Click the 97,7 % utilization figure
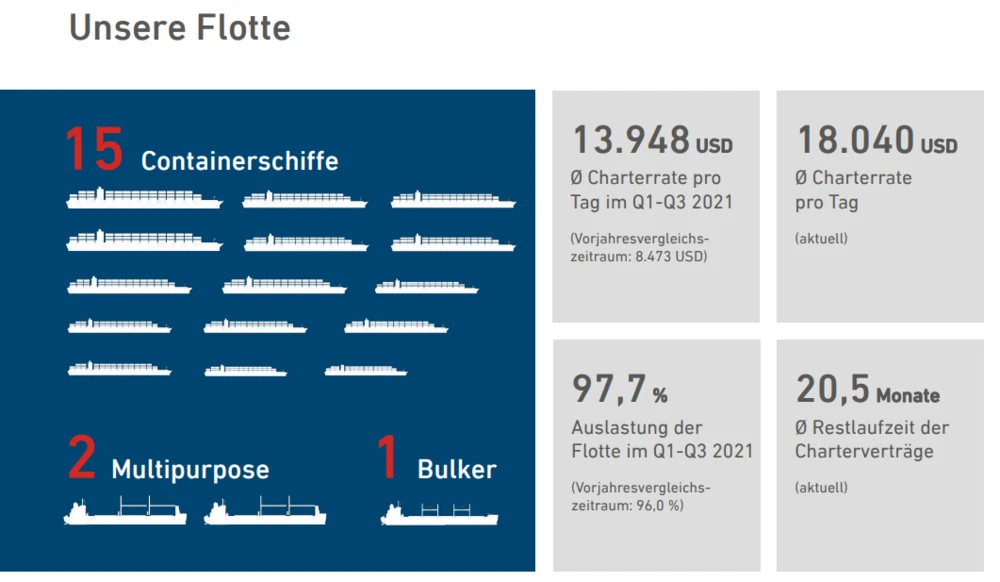The image size is (1000, 582). click(619, 389)
